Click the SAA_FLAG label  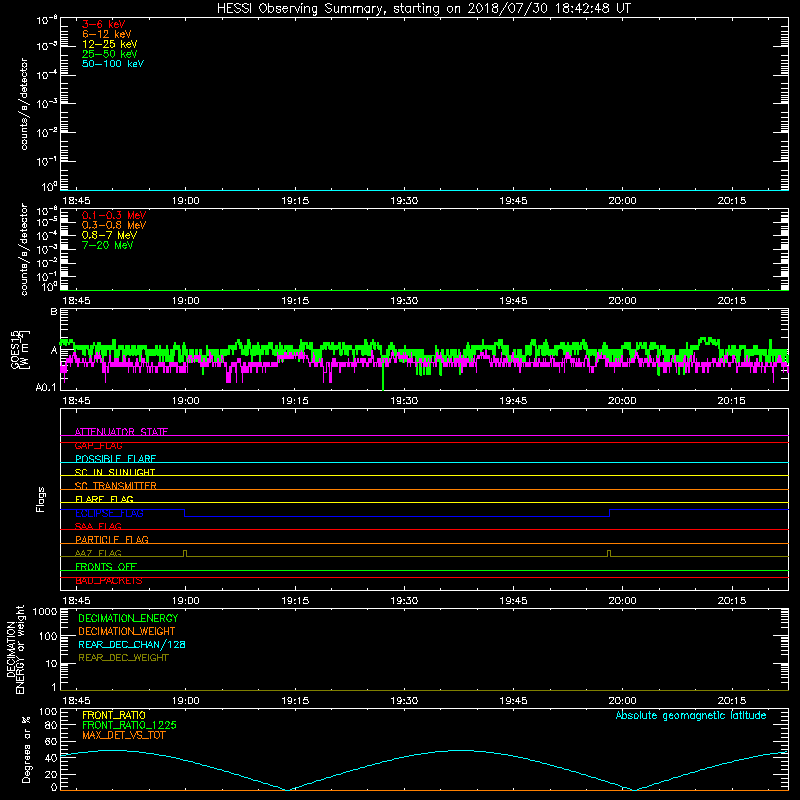(98, 526)
